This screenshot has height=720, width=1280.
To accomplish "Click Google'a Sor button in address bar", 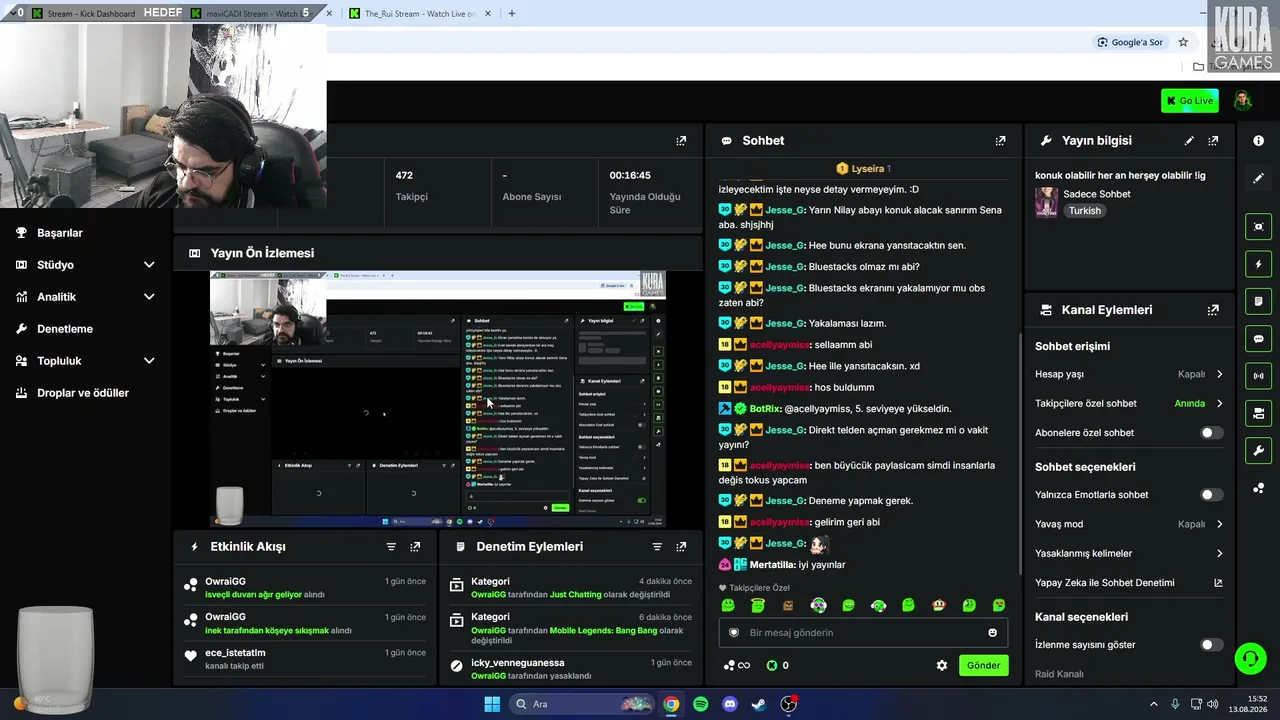I will pyautogui.click(x=1130, y=42).
